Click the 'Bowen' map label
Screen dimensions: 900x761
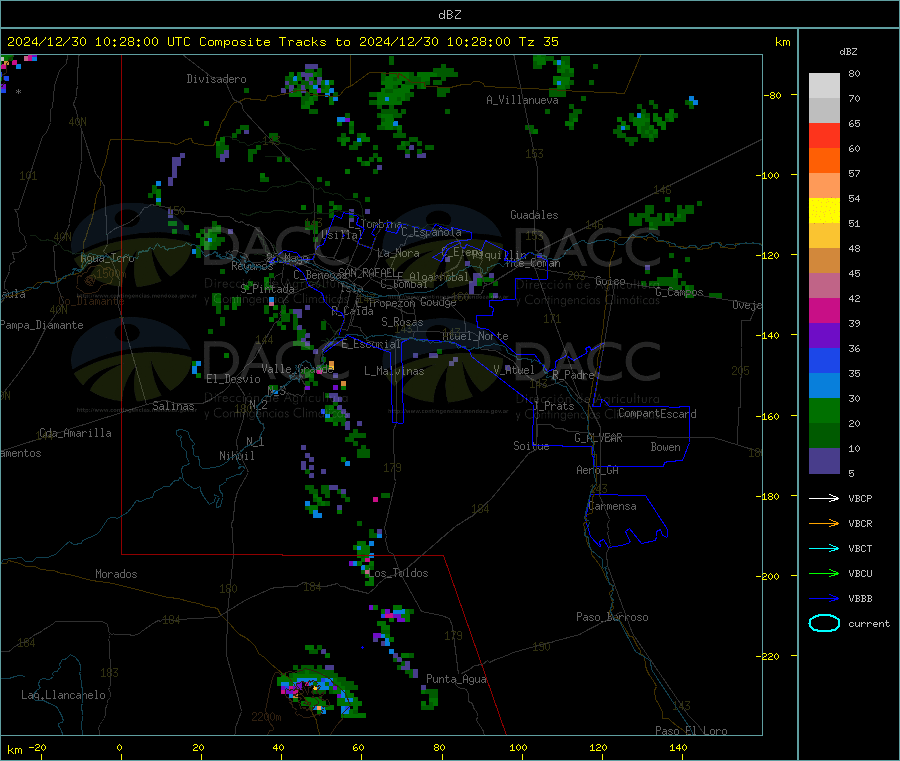click(x=665, y=447)
